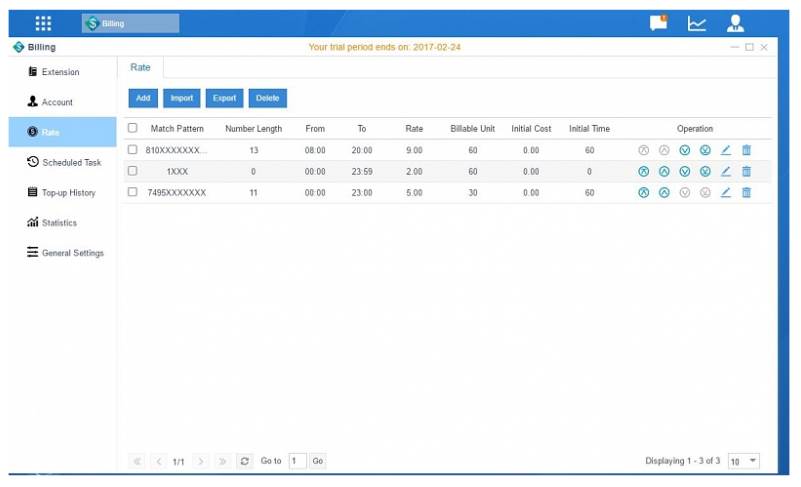Open the apps grid menu icon
The height and width of the screenshot is (487, 801).
click(44, 23)
